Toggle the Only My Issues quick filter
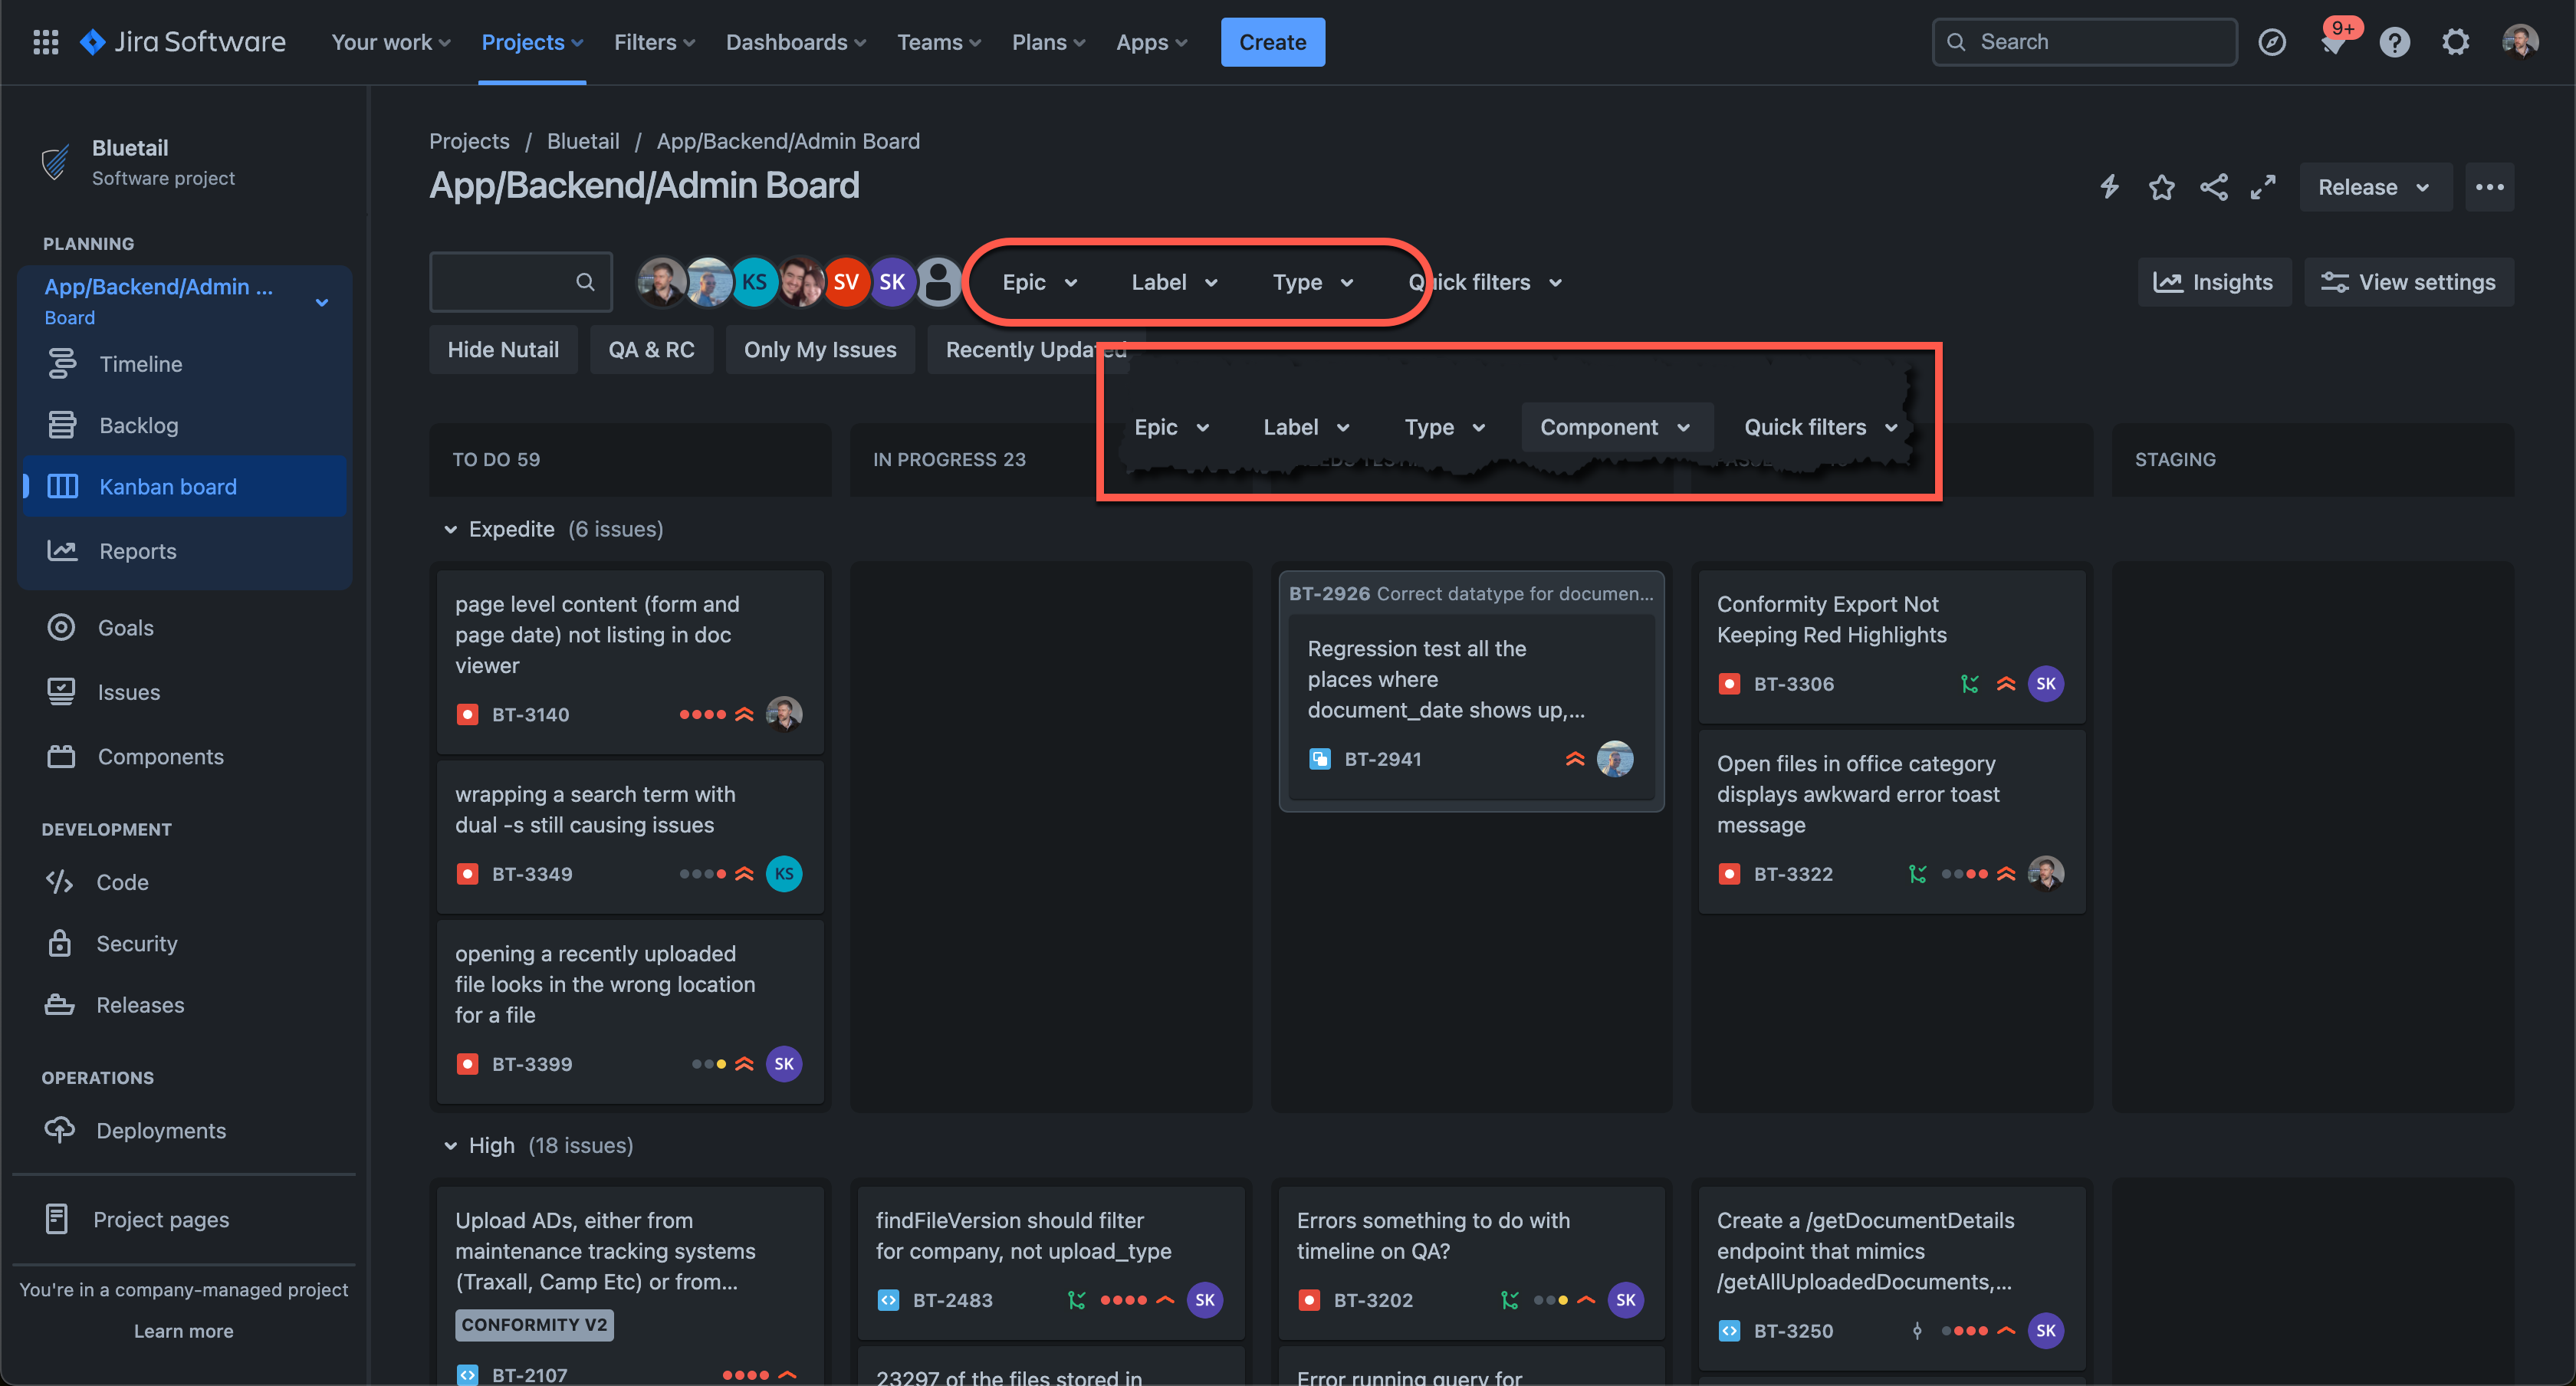The height and width of the screenshot is (1386, 2576). pyautogui.click(x=820, y=349)
